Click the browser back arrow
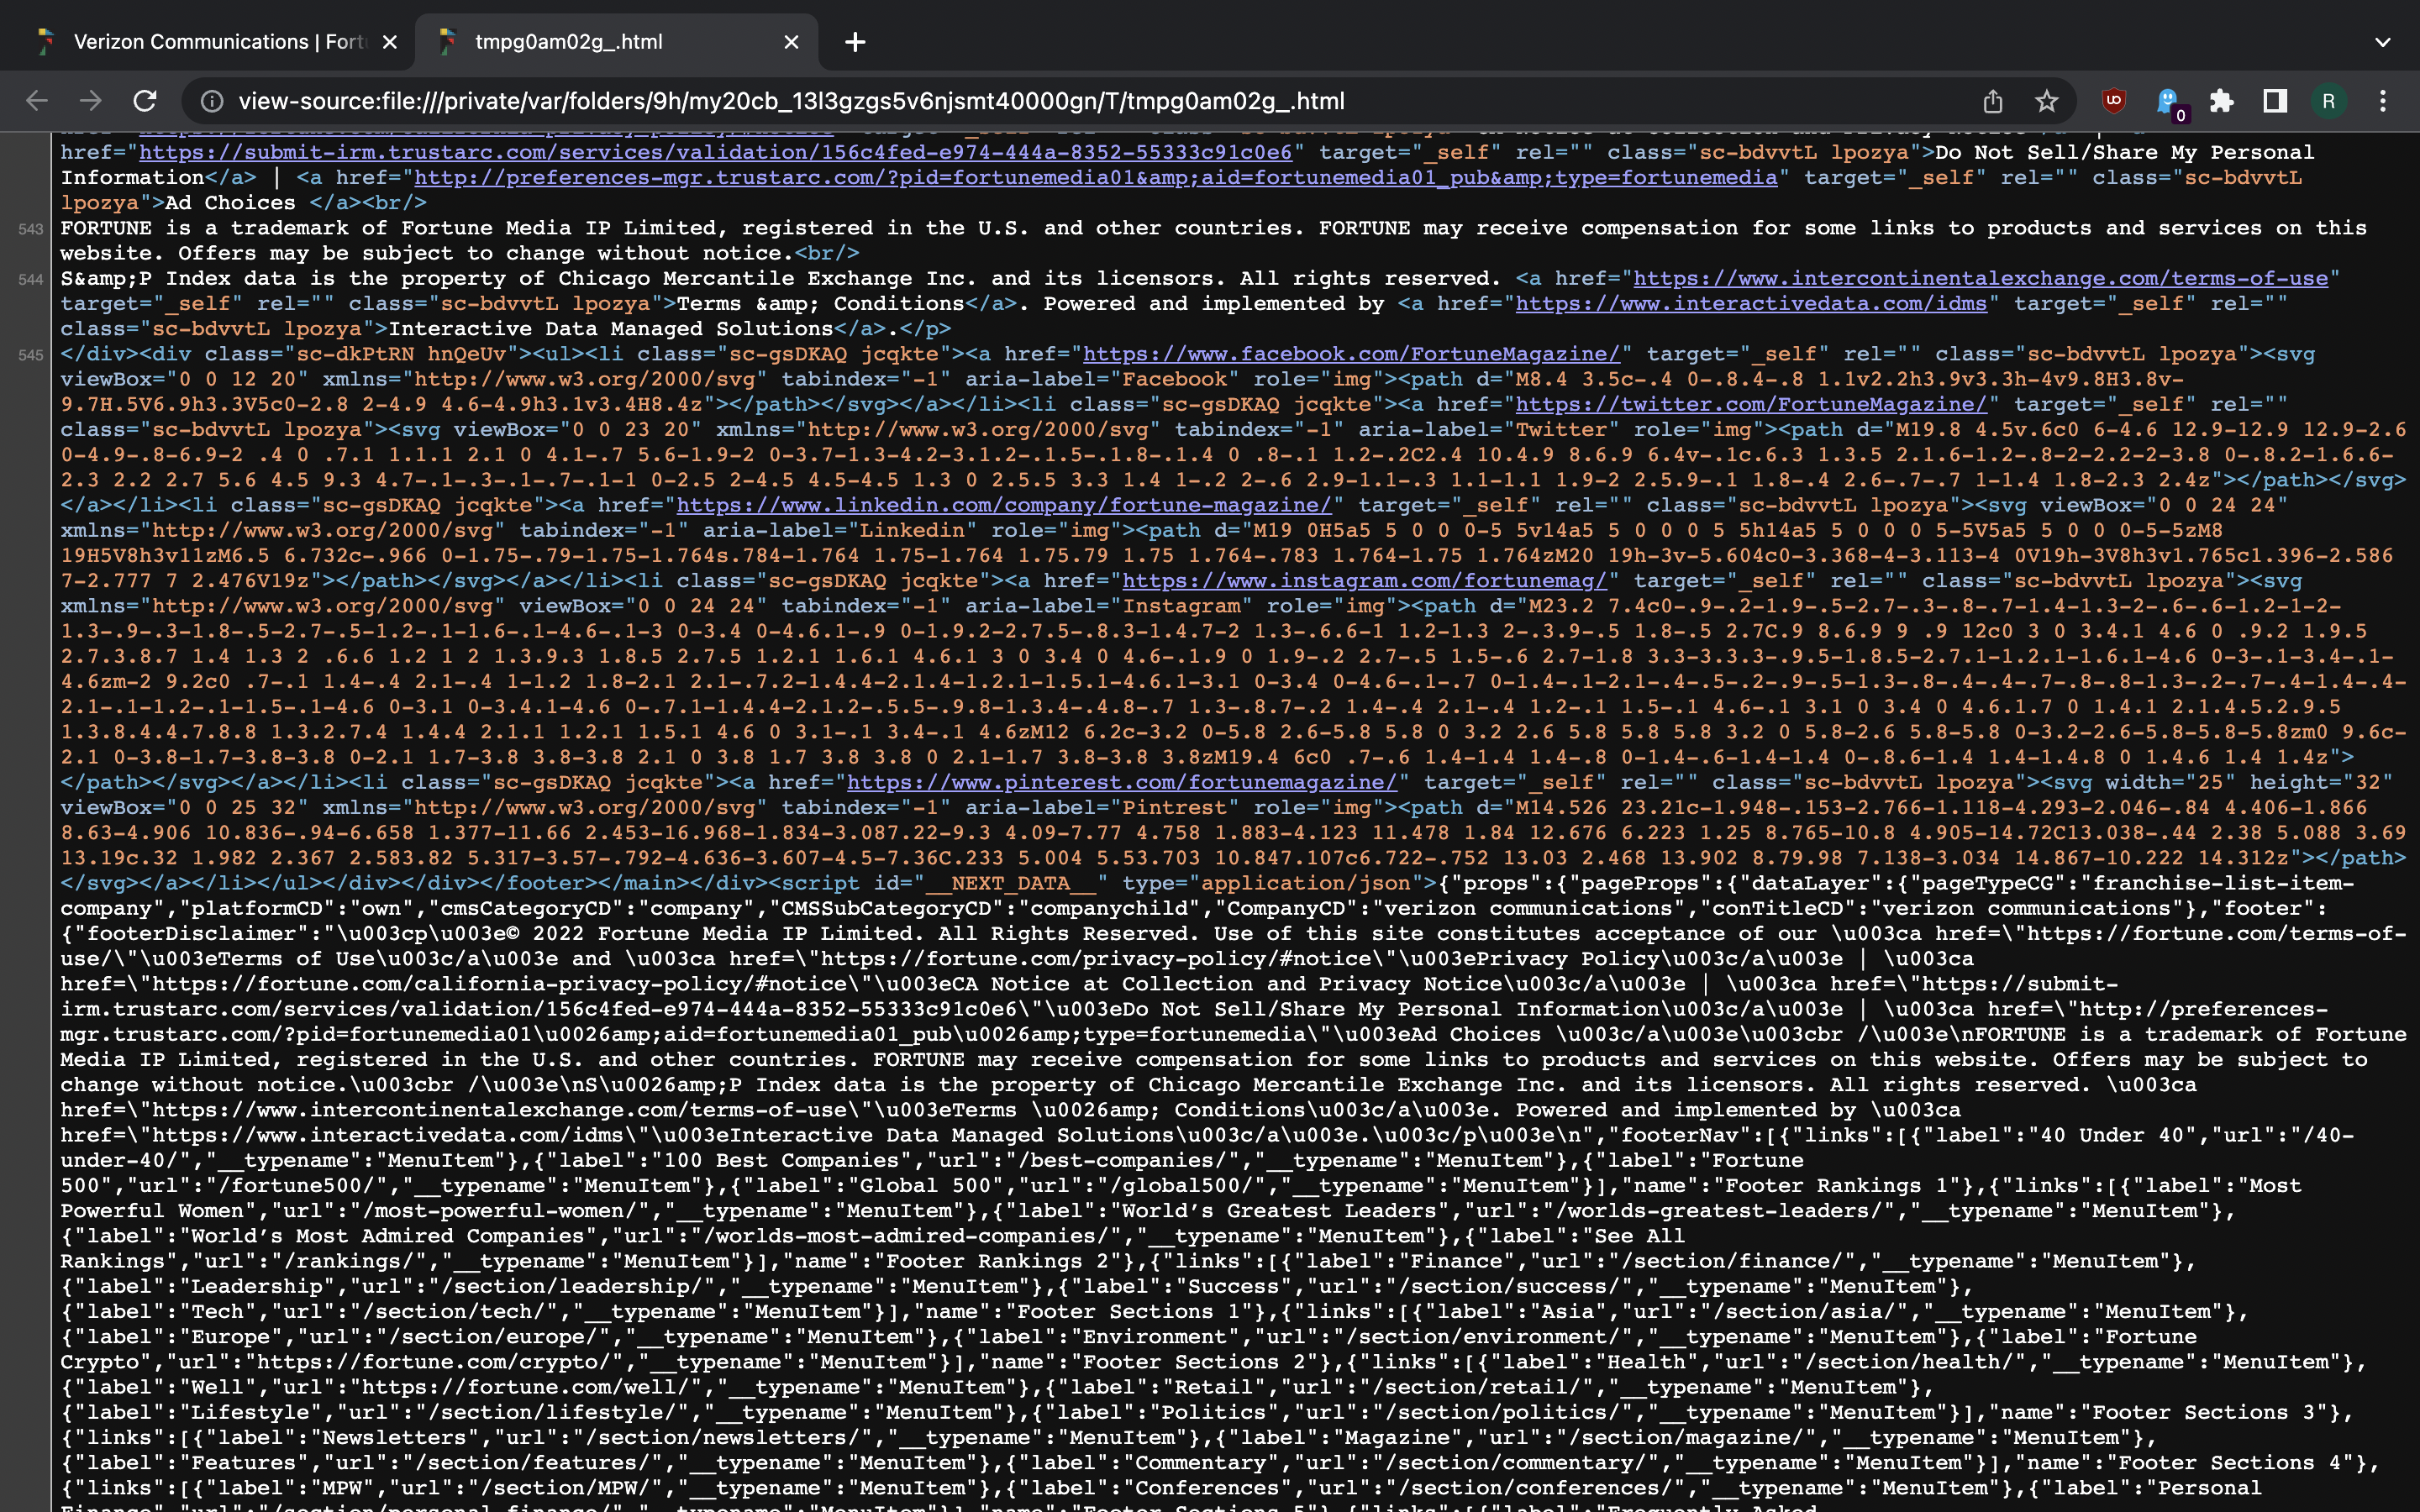Image resolution: width=2420 pixels, height=1512 pixels. click(x=37, y=101)
